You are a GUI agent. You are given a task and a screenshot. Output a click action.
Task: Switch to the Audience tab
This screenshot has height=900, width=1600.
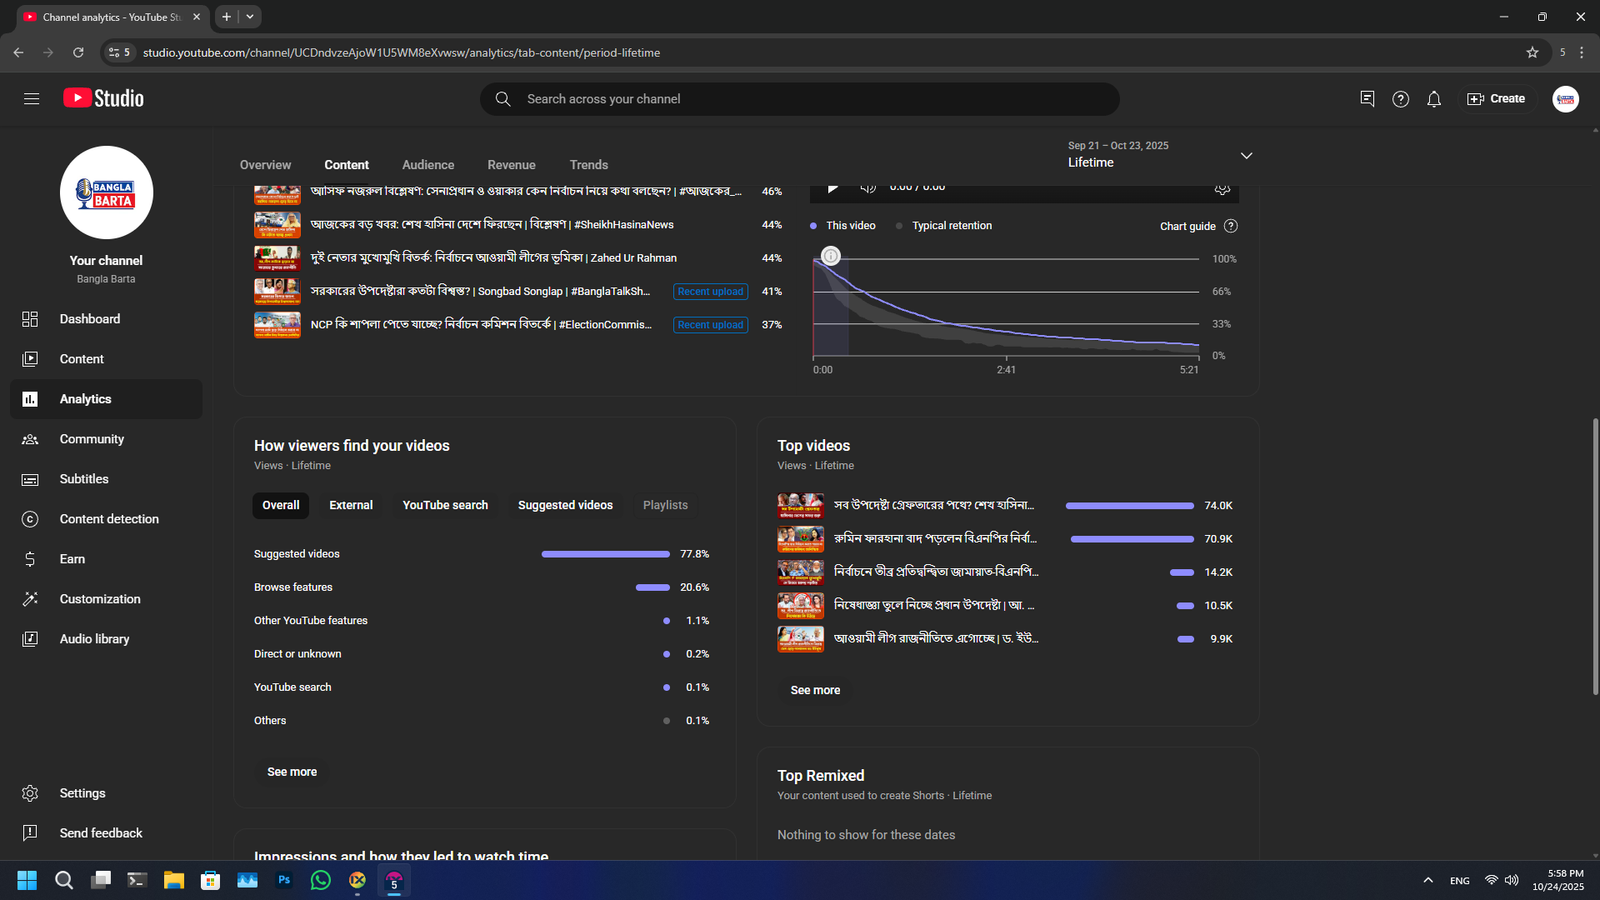coord(428,165)
